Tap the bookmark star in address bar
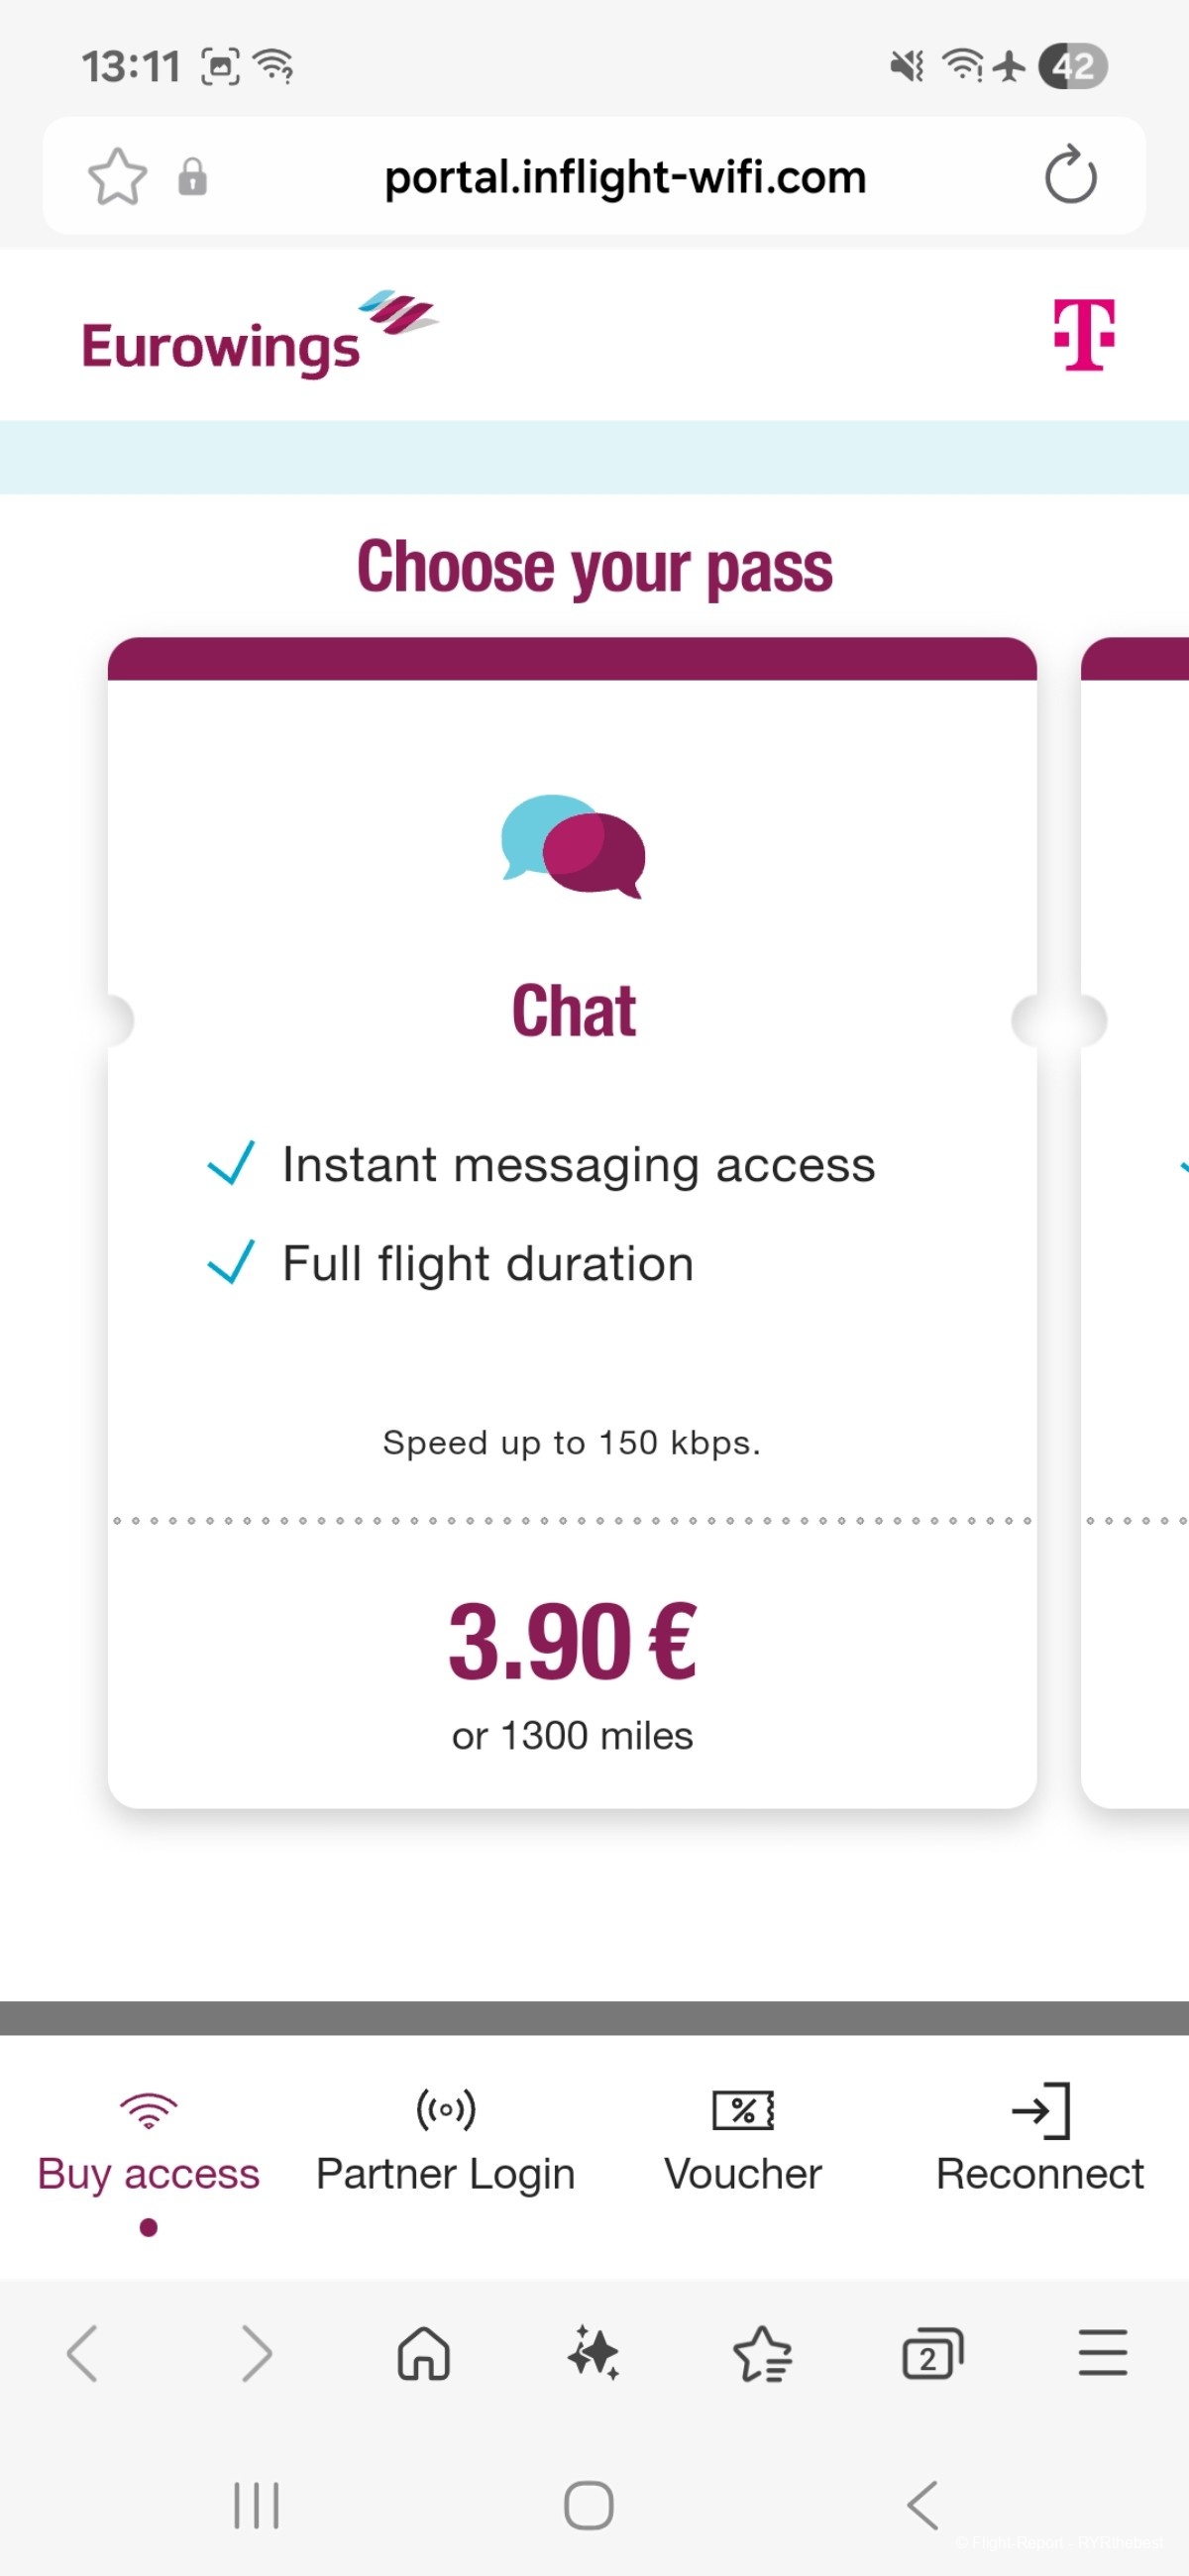The image size is (1189, 2576). [118, 177]
